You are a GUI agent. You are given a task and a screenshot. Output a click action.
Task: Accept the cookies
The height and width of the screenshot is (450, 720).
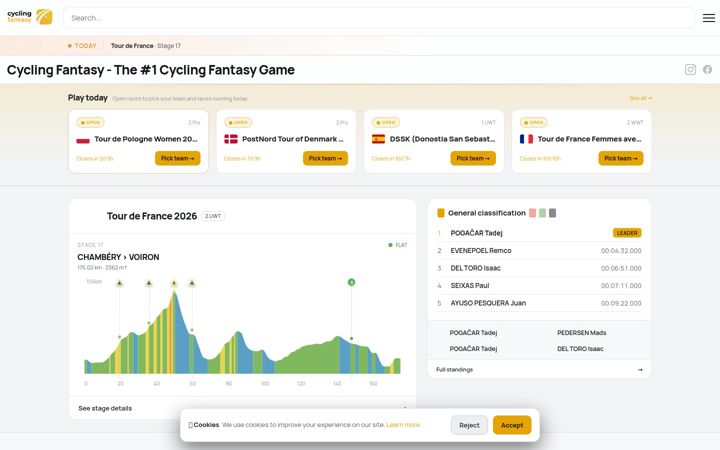point(512,425)
